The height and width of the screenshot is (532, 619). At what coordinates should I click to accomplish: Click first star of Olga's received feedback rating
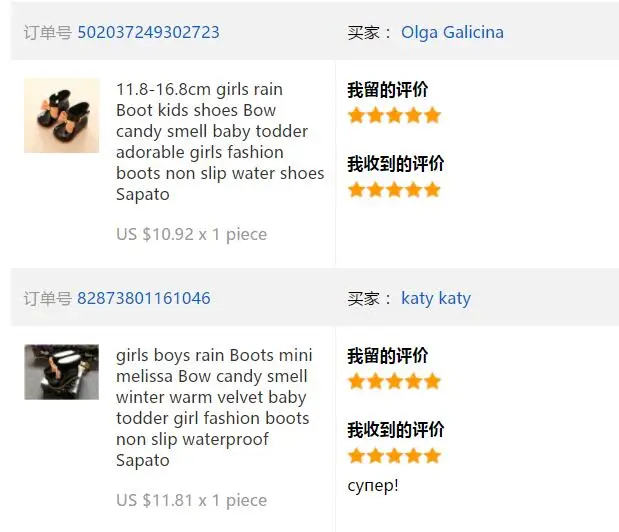click(356, 190)
